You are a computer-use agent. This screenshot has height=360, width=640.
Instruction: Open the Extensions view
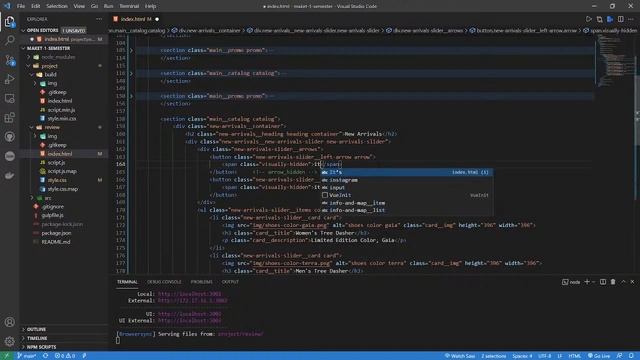point(9,118)
